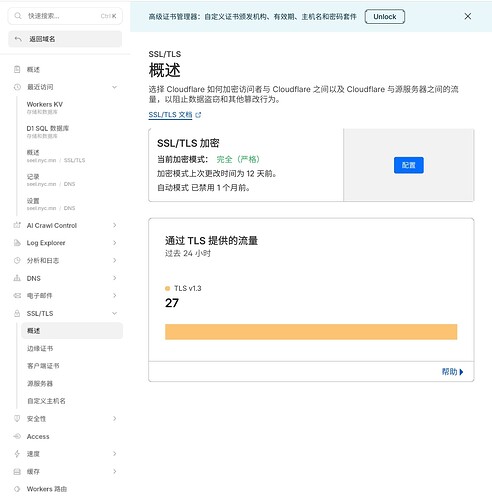Click the orange TLS v1.3 legend dot
The image size is (492, 500).
coord(167,288)
